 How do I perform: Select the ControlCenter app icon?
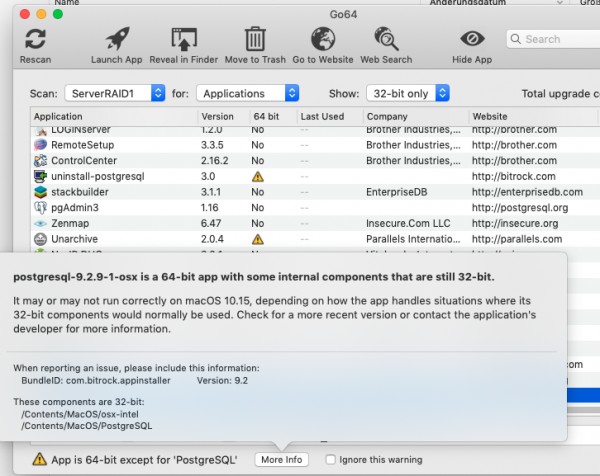pos(40,161)
